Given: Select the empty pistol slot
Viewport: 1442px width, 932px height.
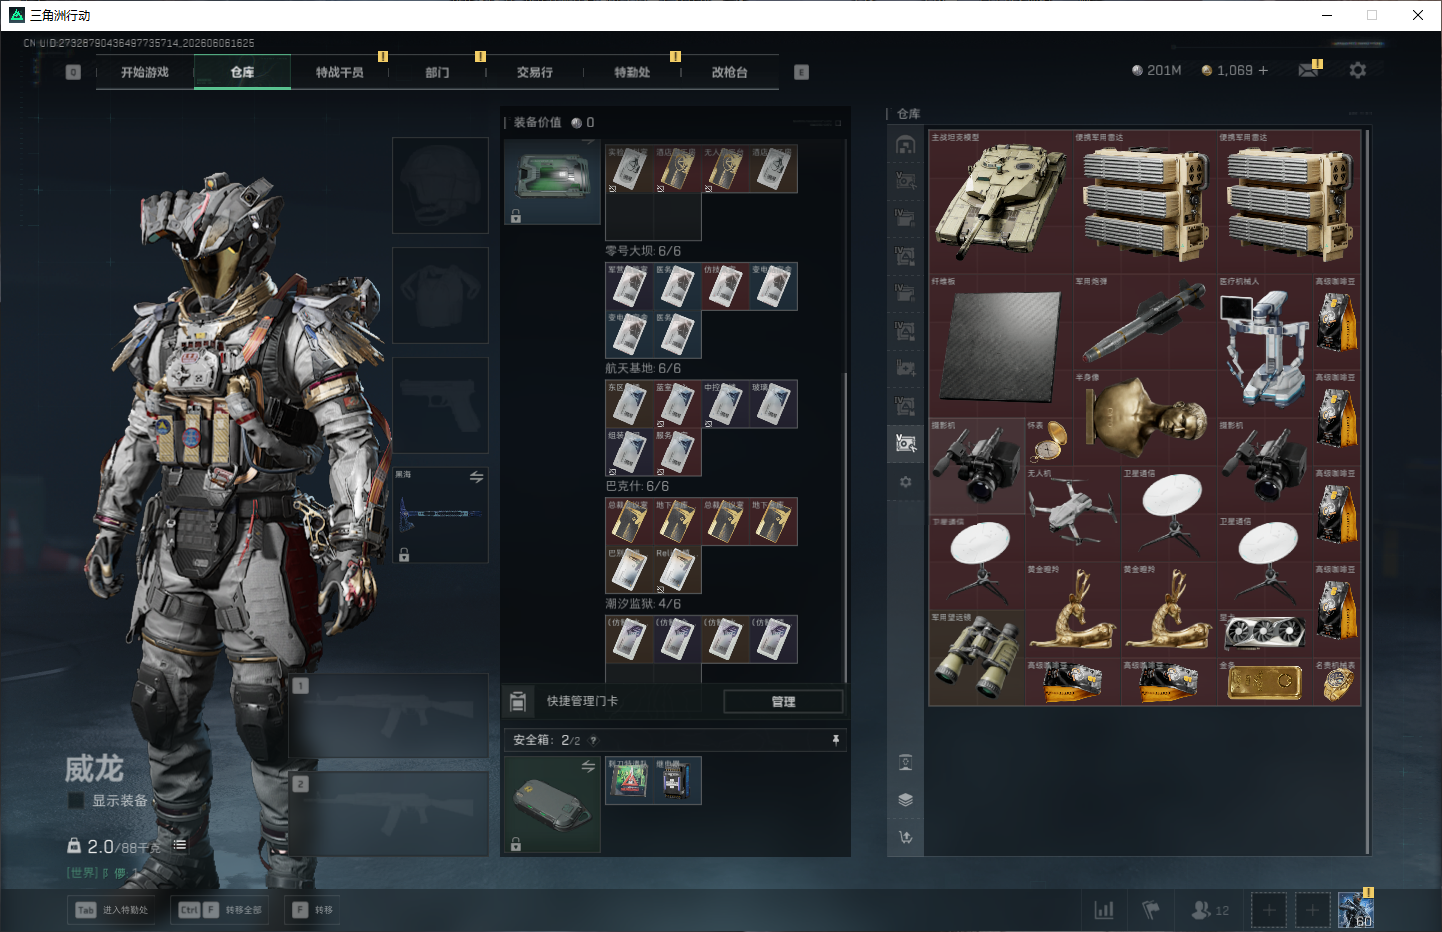Looking at the screenshot, I should click(440, 405).
